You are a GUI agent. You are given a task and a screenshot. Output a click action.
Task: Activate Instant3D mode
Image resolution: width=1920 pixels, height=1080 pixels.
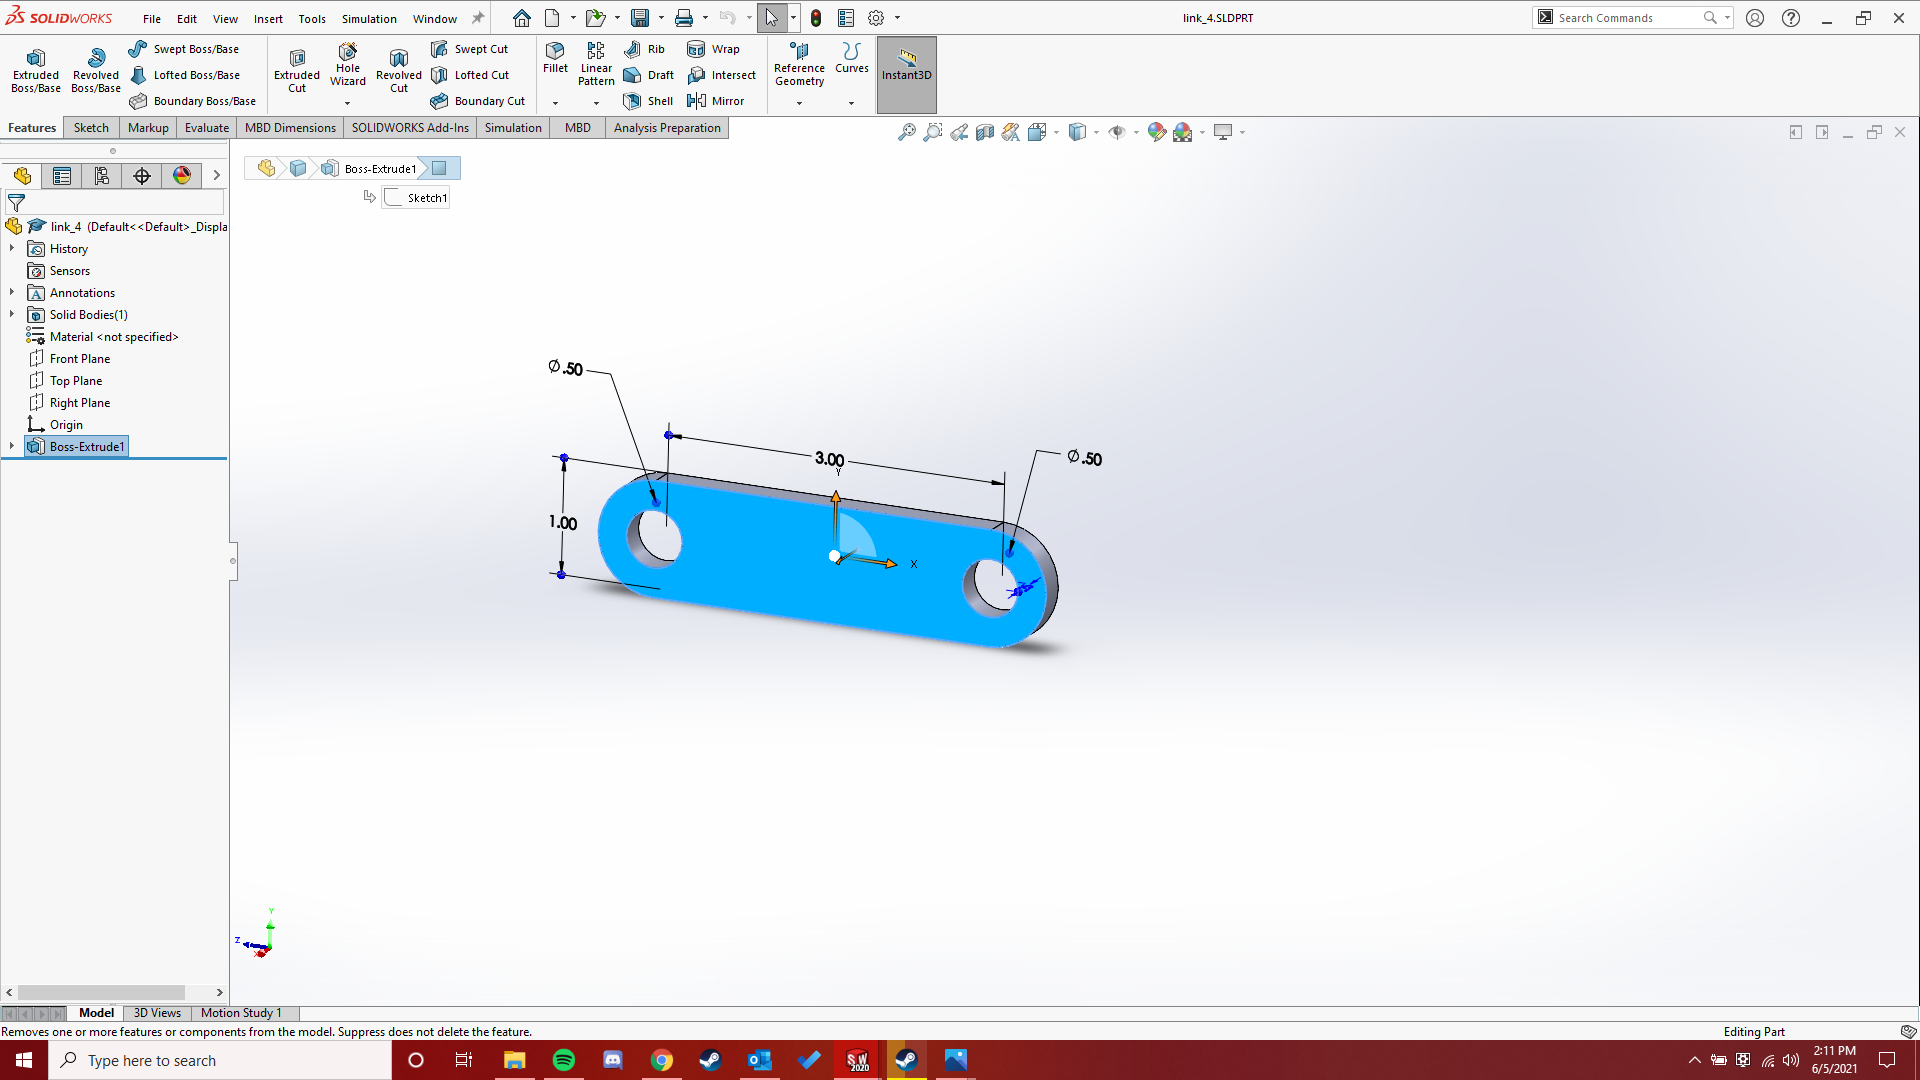pyautogui.click(x=906, y=68)
